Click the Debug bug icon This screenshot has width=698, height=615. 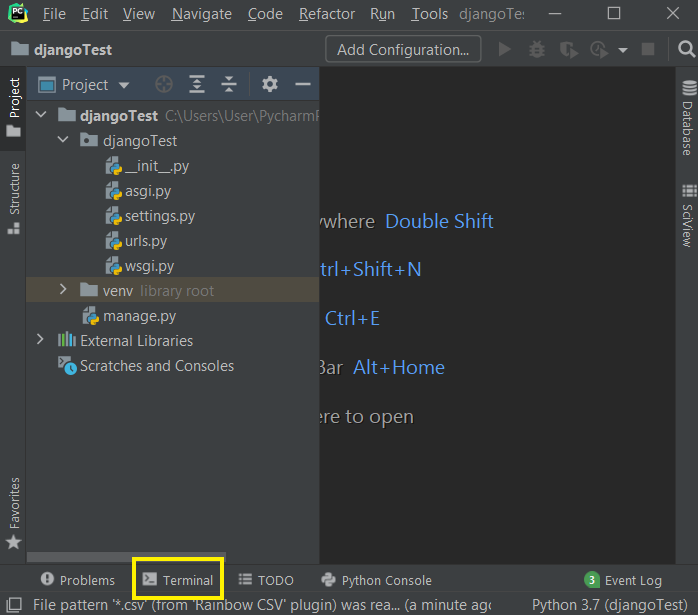tap(536, 49)
